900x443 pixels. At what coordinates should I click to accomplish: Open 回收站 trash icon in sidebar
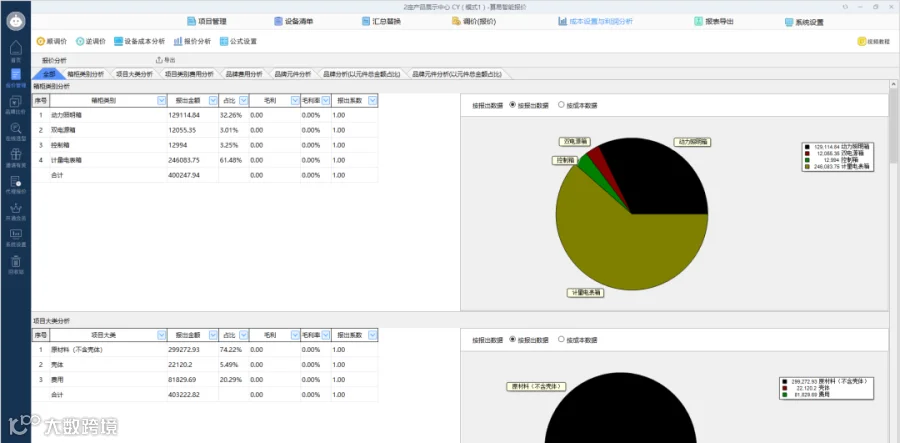15,264
